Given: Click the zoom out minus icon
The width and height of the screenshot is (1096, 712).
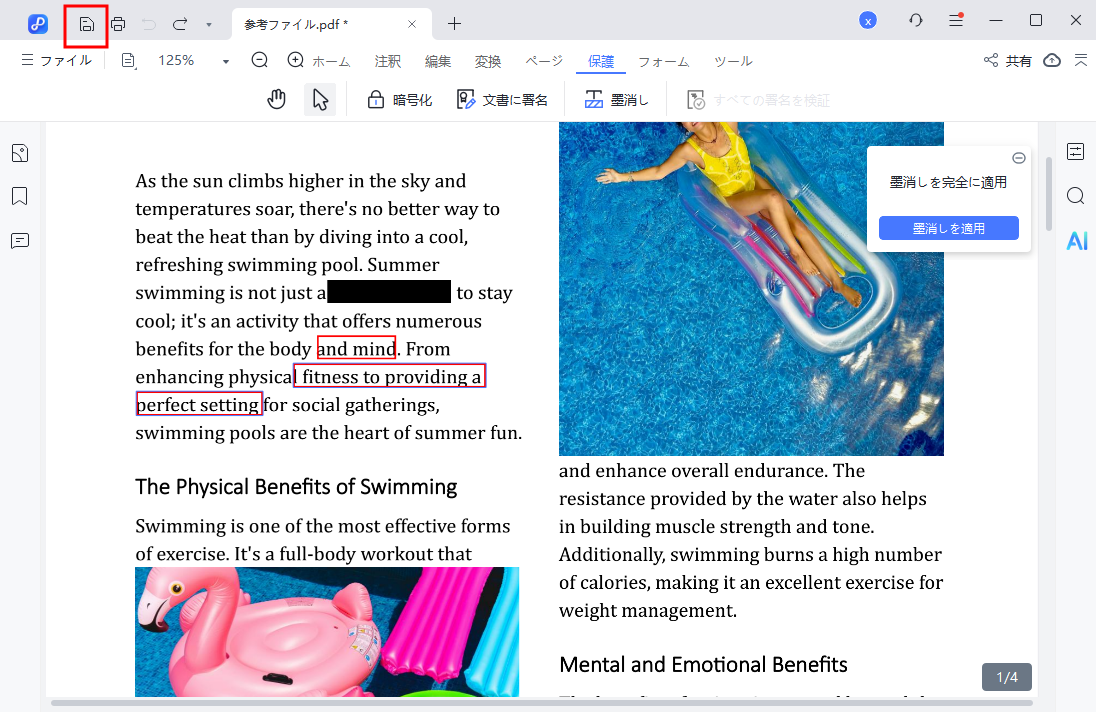Looking at the screenshot, I should [x=260, y=61].
